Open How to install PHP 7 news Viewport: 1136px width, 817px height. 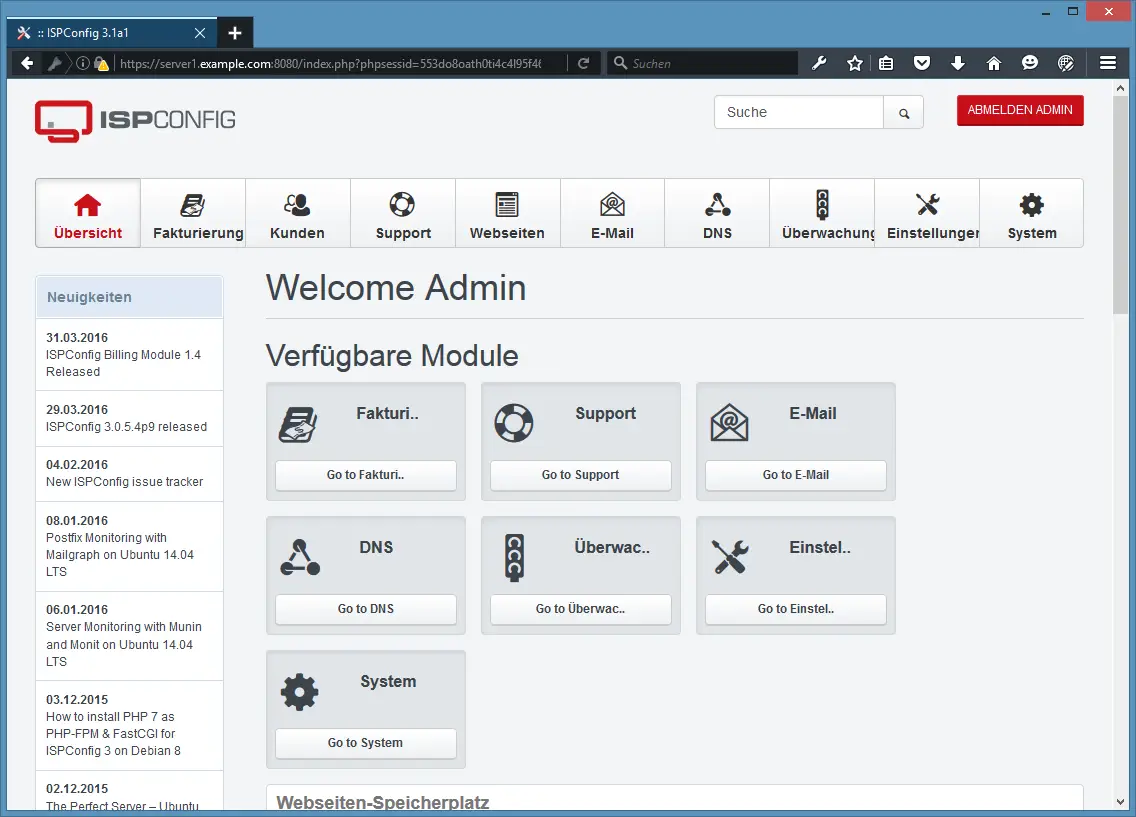coord(113,734)
